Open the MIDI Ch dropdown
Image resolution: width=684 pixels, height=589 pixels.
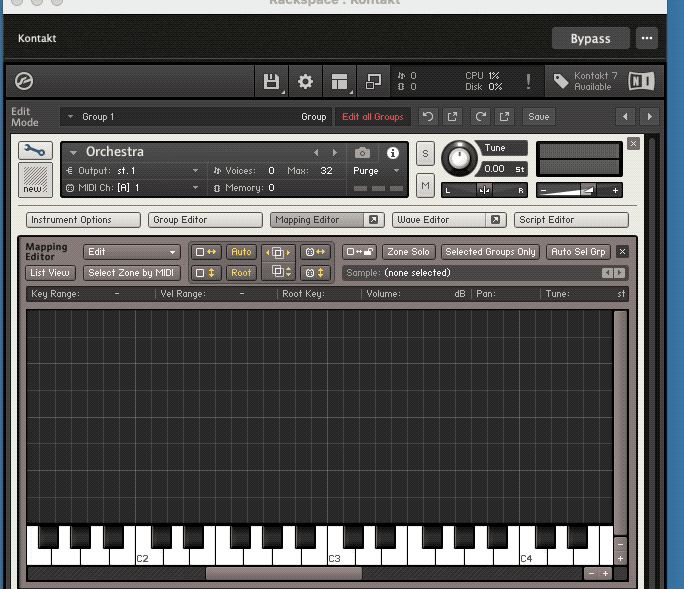pyautogui.click(x=133, y=188)
